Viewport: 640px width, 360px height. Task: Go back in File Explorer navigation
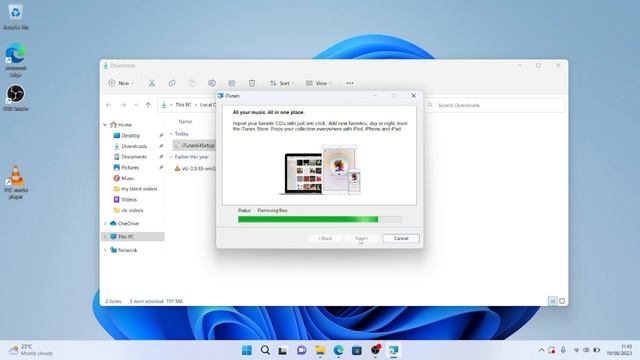tap(109, 105)
